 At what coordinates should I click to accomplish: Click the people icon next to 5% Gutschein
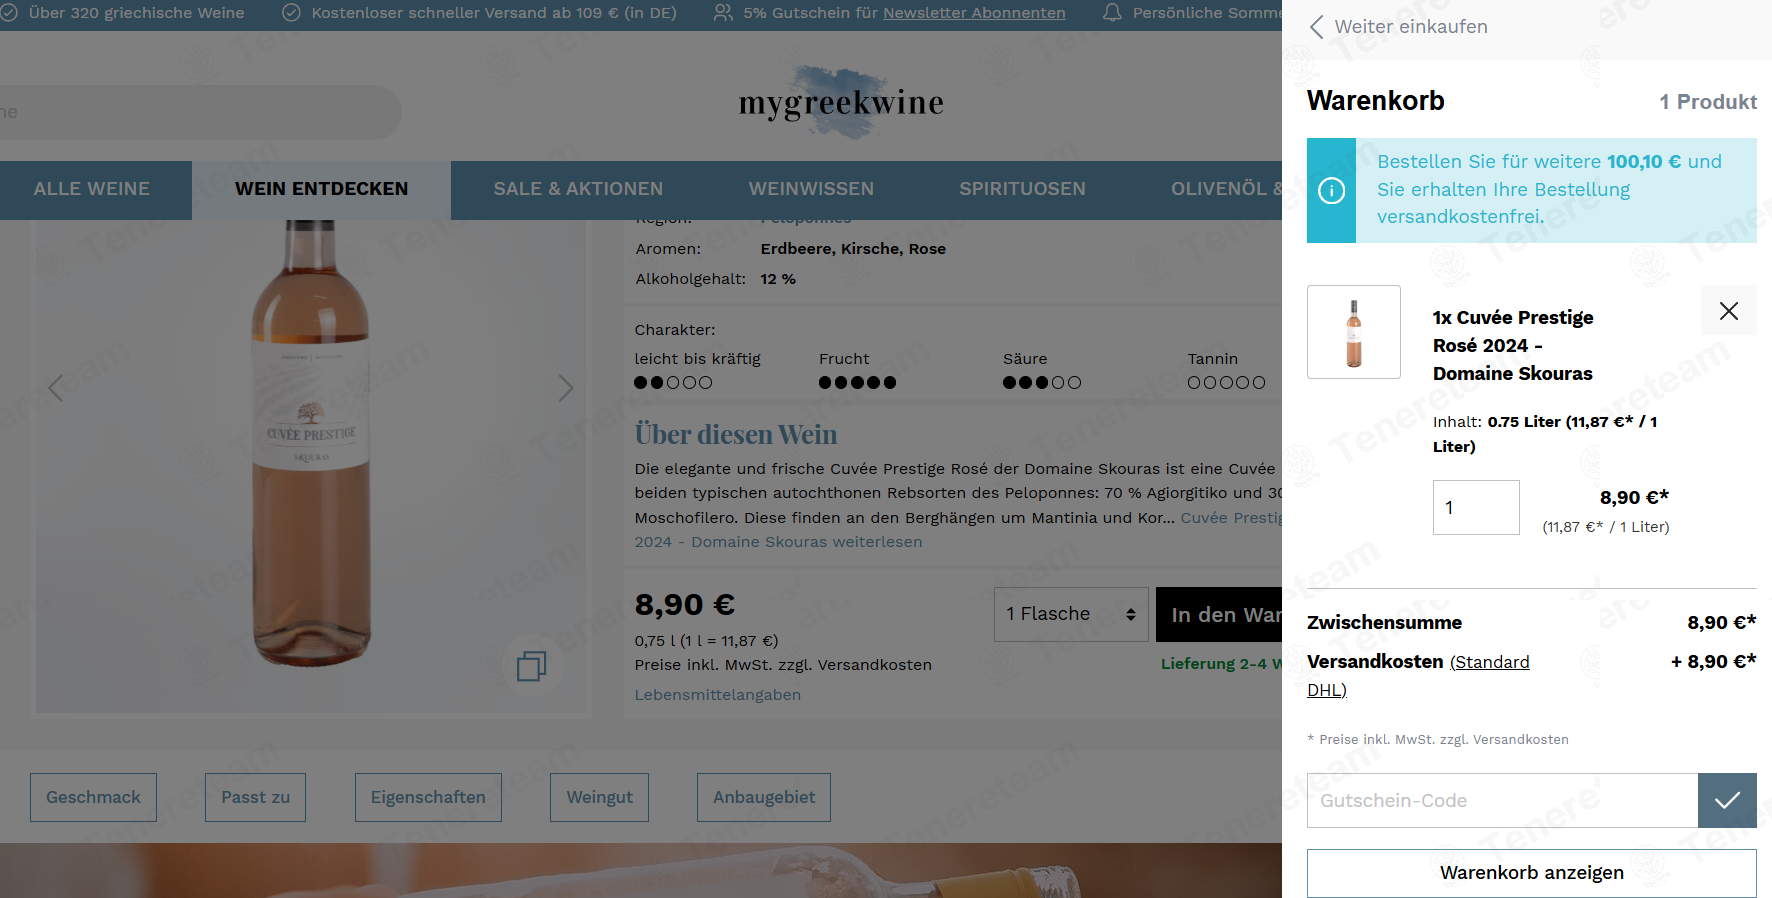point(723,13)
